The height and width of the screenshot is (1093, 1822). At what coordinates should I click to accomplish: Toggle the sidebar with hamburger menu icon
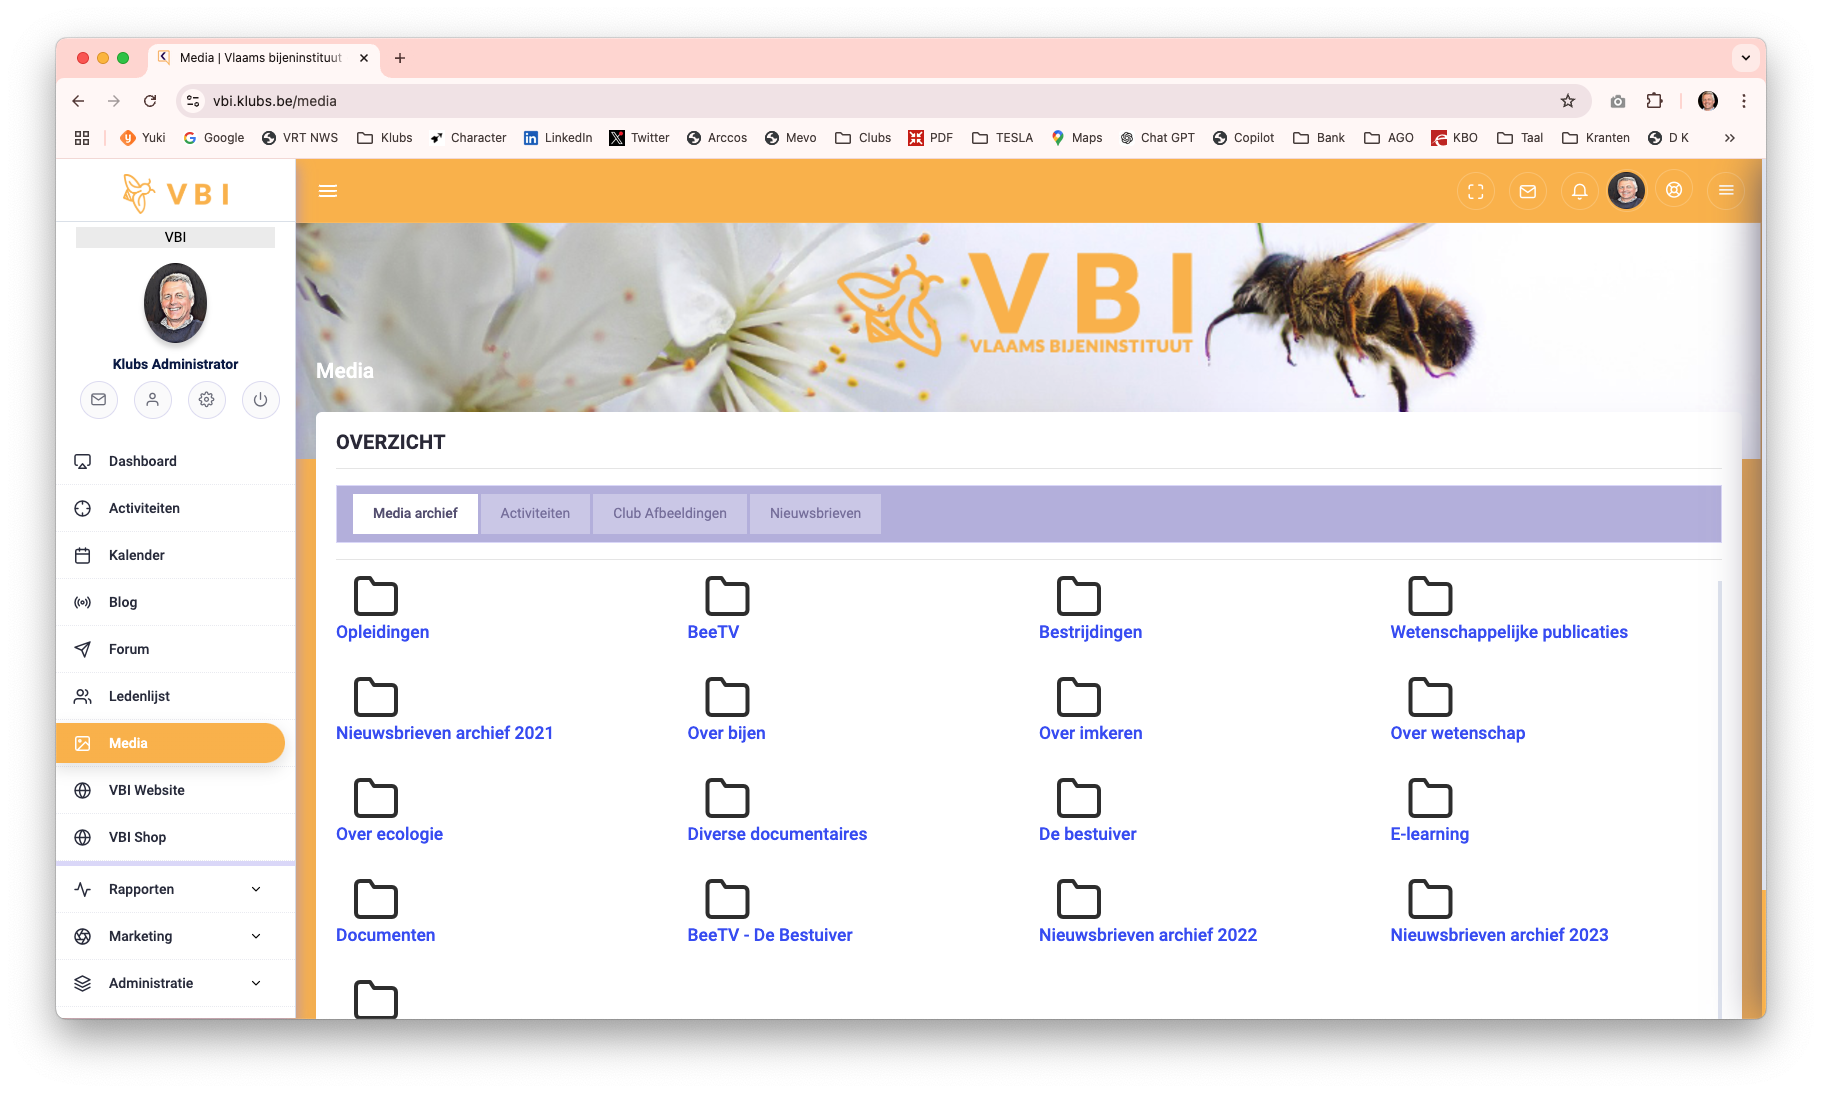[x=328, y=191]
